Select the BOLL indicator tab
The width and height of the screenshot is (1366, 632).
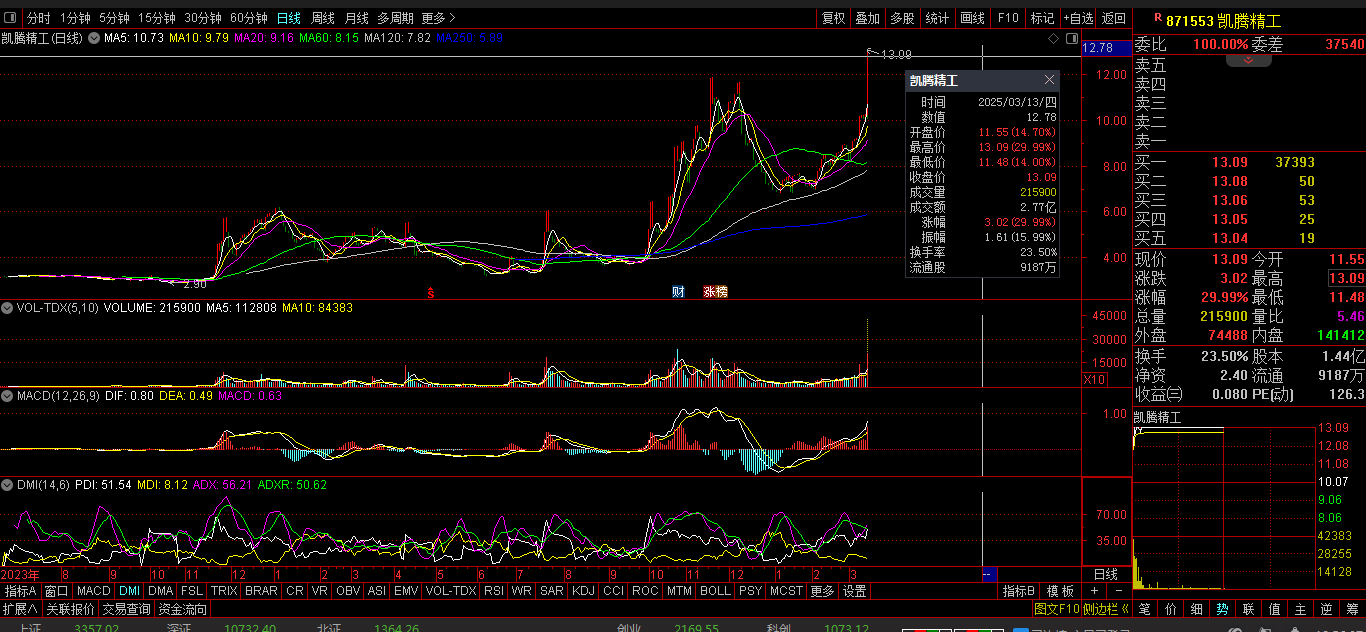pyautogui.click(x=715, y=591)
